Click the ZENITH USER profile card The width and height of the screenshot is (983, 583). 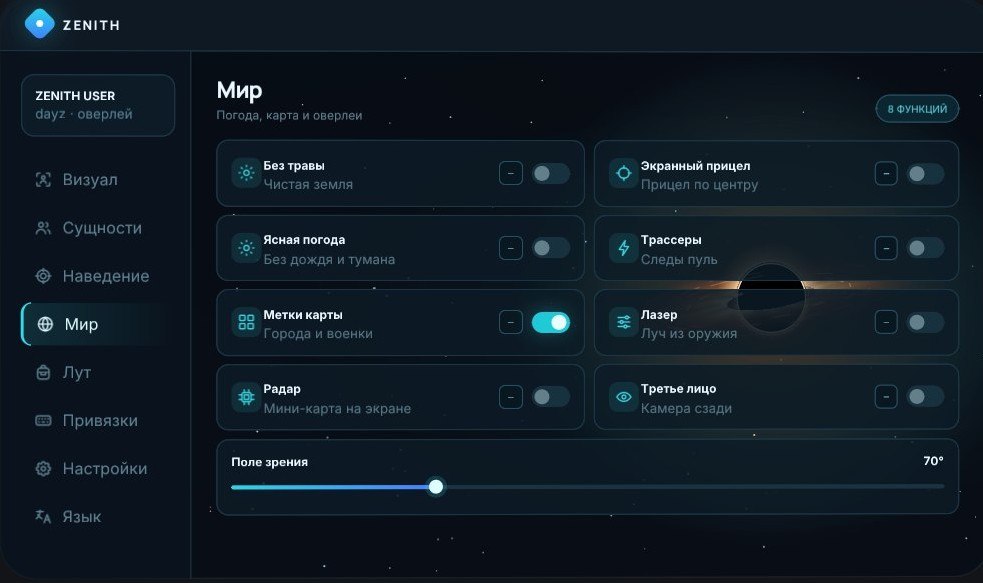tap(98, 105)
